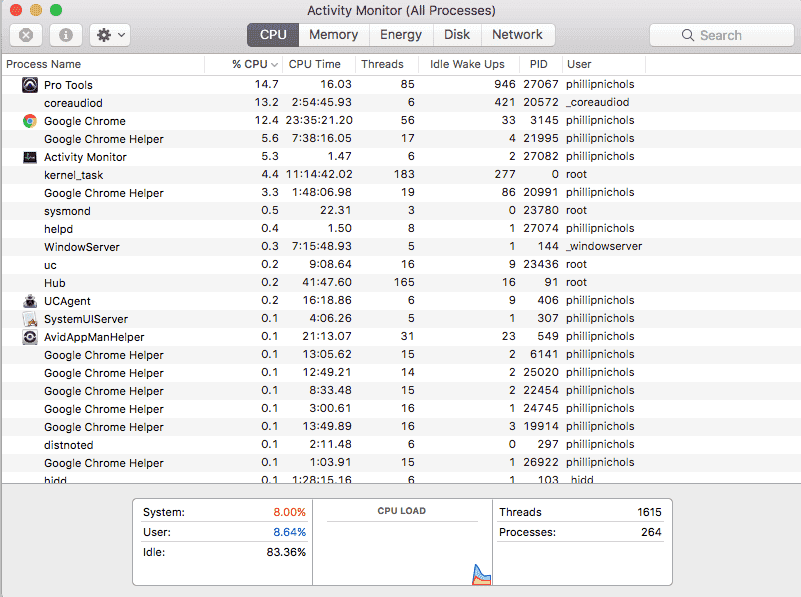Select Google Chrome Helper with PID 24745
The image size is (801, 597).
[x=402, y=409]
